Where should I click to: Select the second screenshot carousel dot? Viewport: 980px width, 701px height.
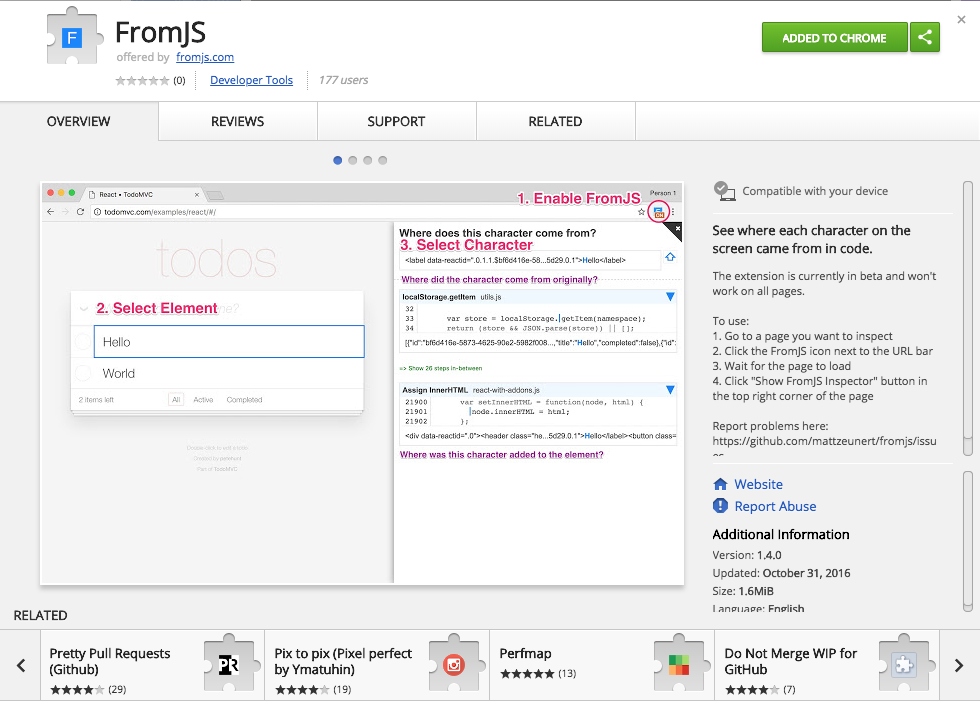(352, 161)
